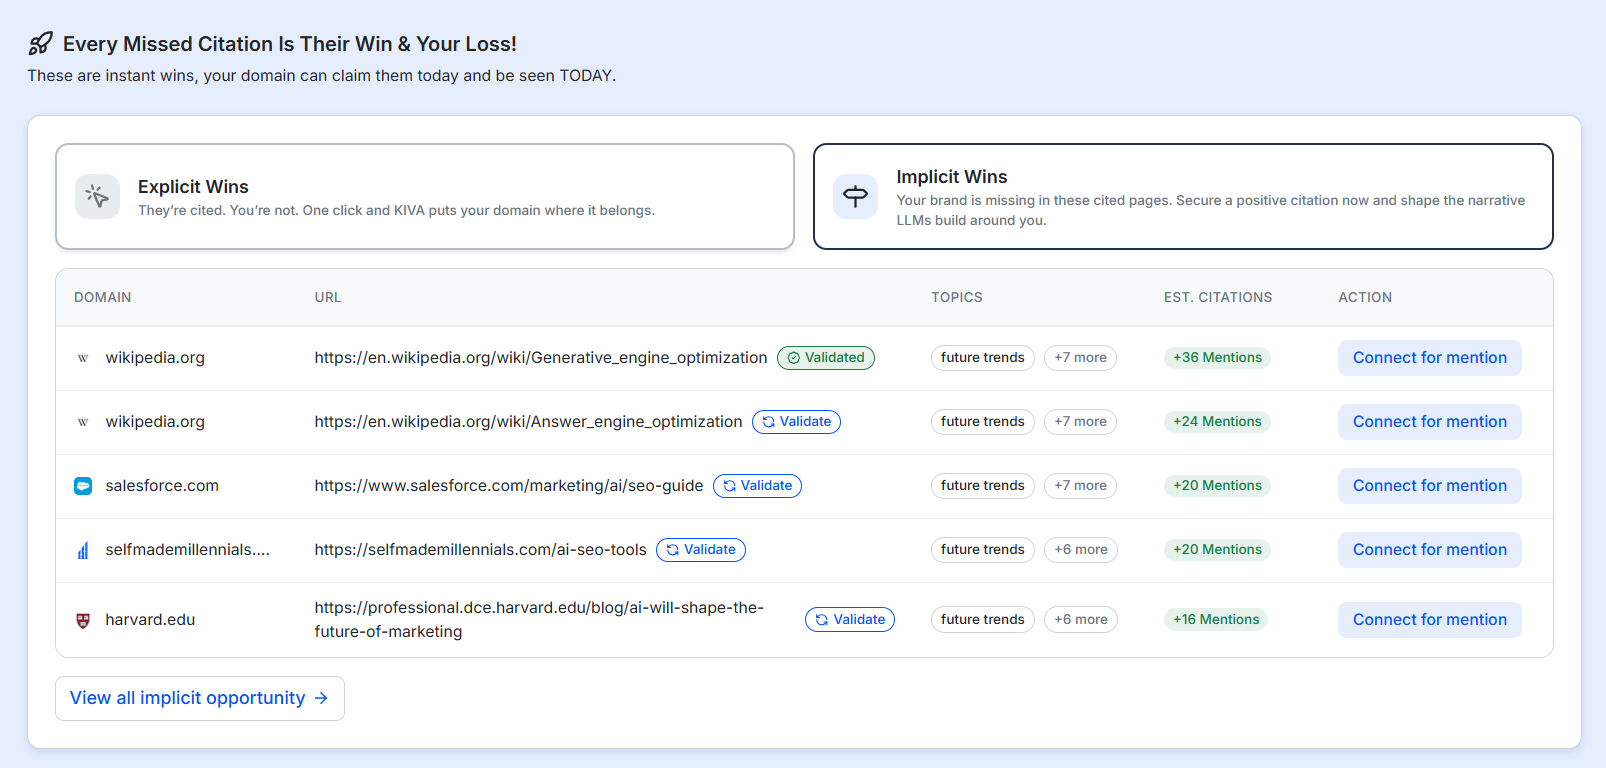Click the Harvard shield favicon
The width and height of the screenshot is (1606, 768).
(x=83, y=620)
